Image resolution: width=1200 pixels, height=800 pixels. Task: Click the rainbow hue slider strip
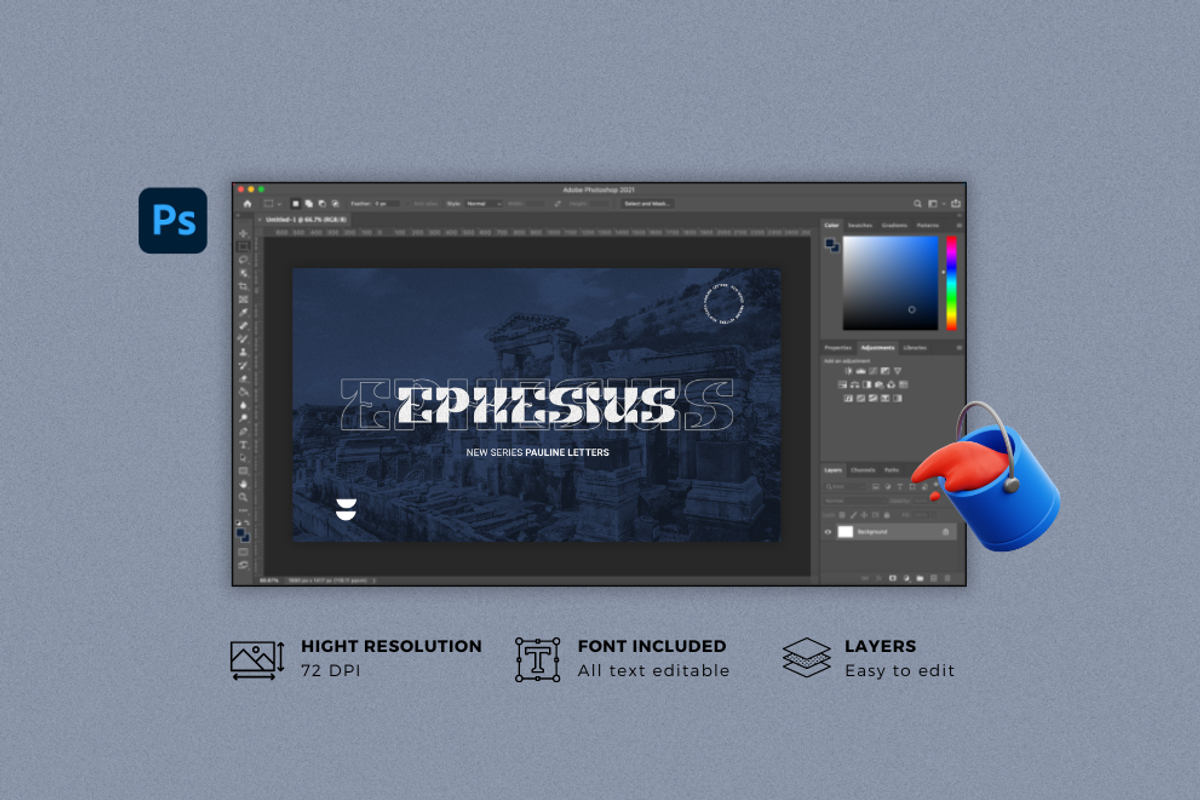pyautogui.click(x=951, y=283)
